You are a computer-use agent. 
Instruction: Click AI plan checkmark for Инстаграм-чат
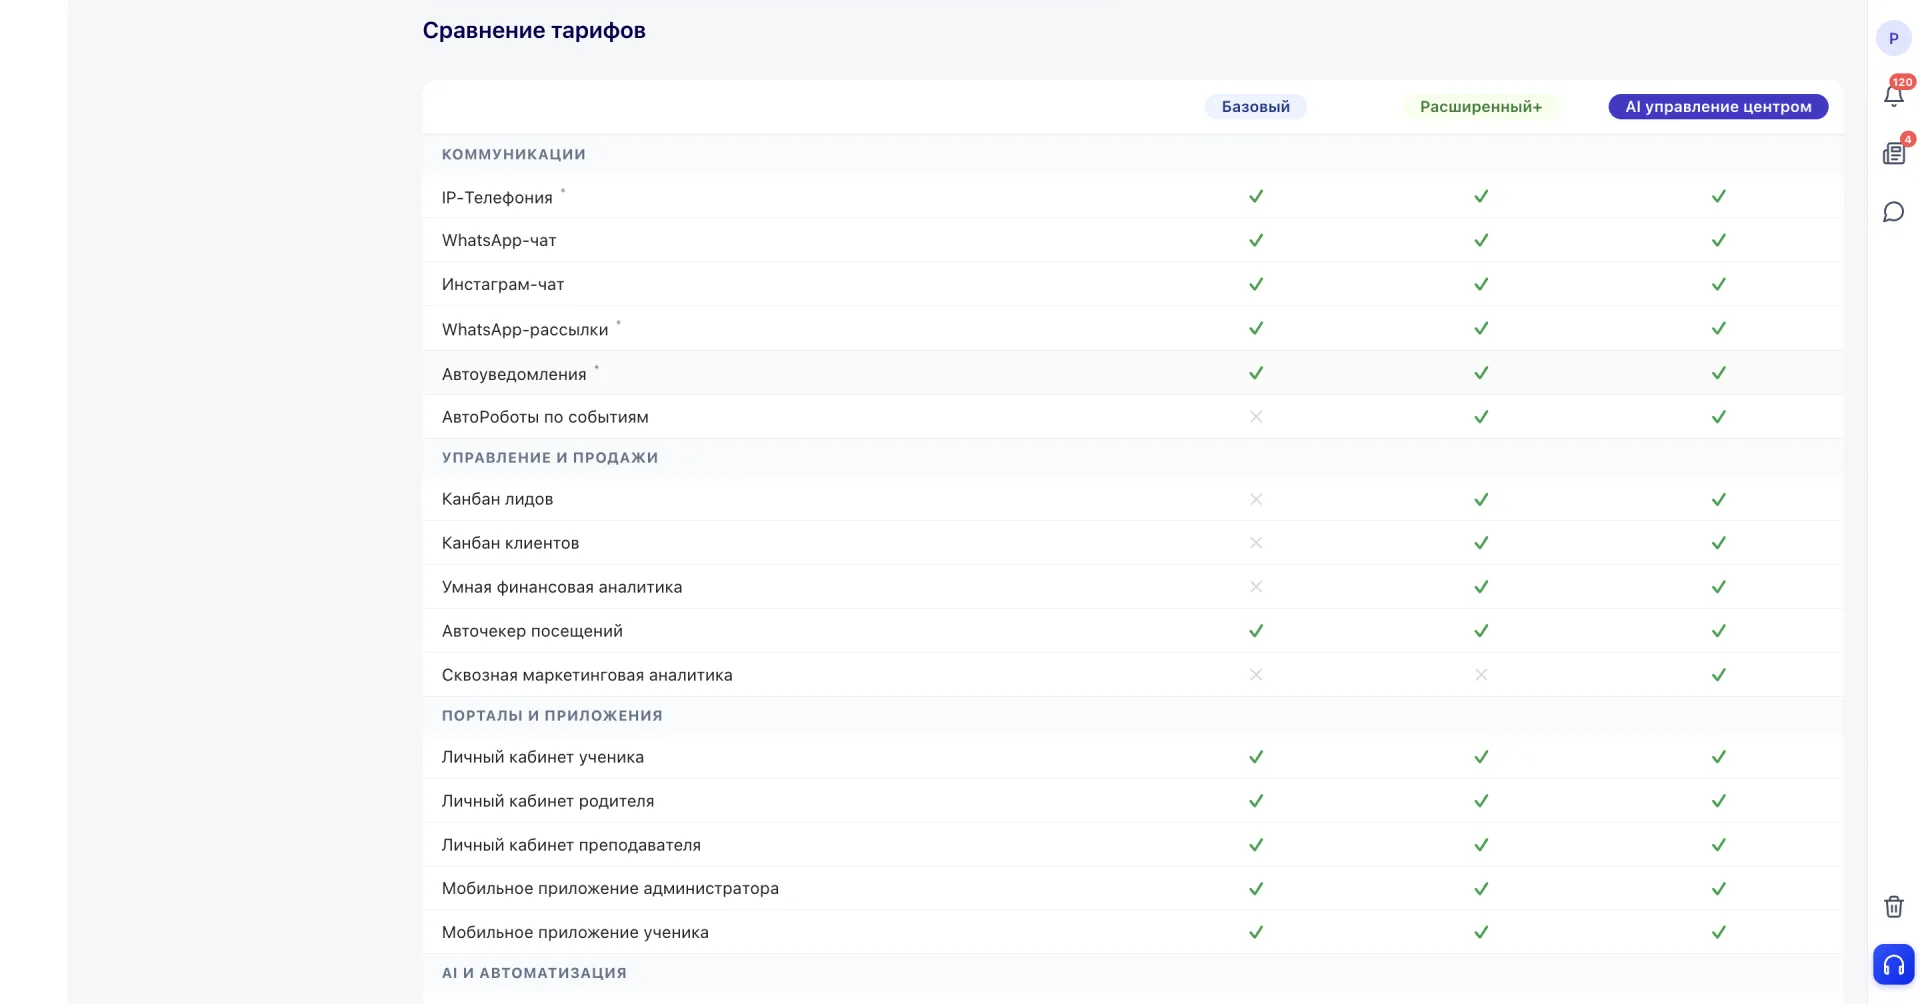pos(1718,284)
